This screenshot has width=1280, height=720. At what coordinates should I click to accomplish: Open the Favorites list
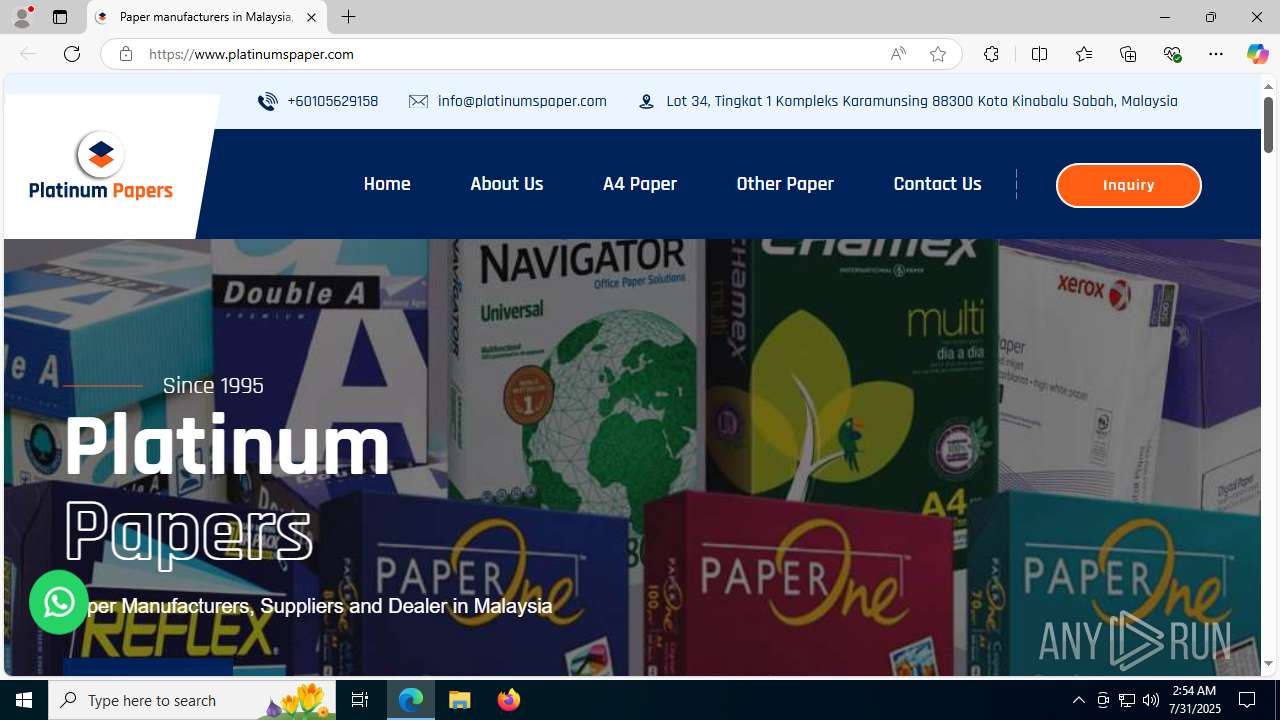coord(1083,54)
